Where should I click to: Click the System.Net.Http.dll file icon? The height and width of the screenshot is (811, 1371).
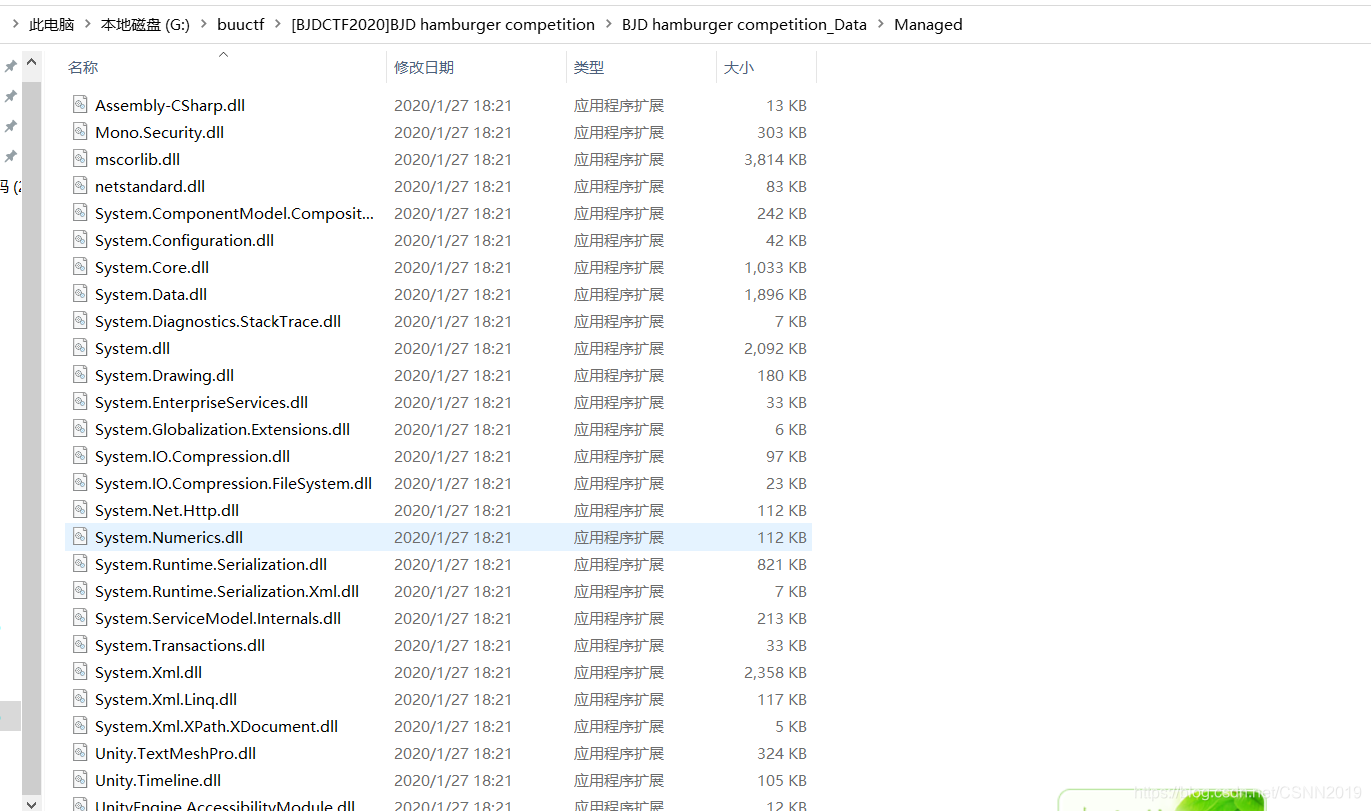point(81,510)
